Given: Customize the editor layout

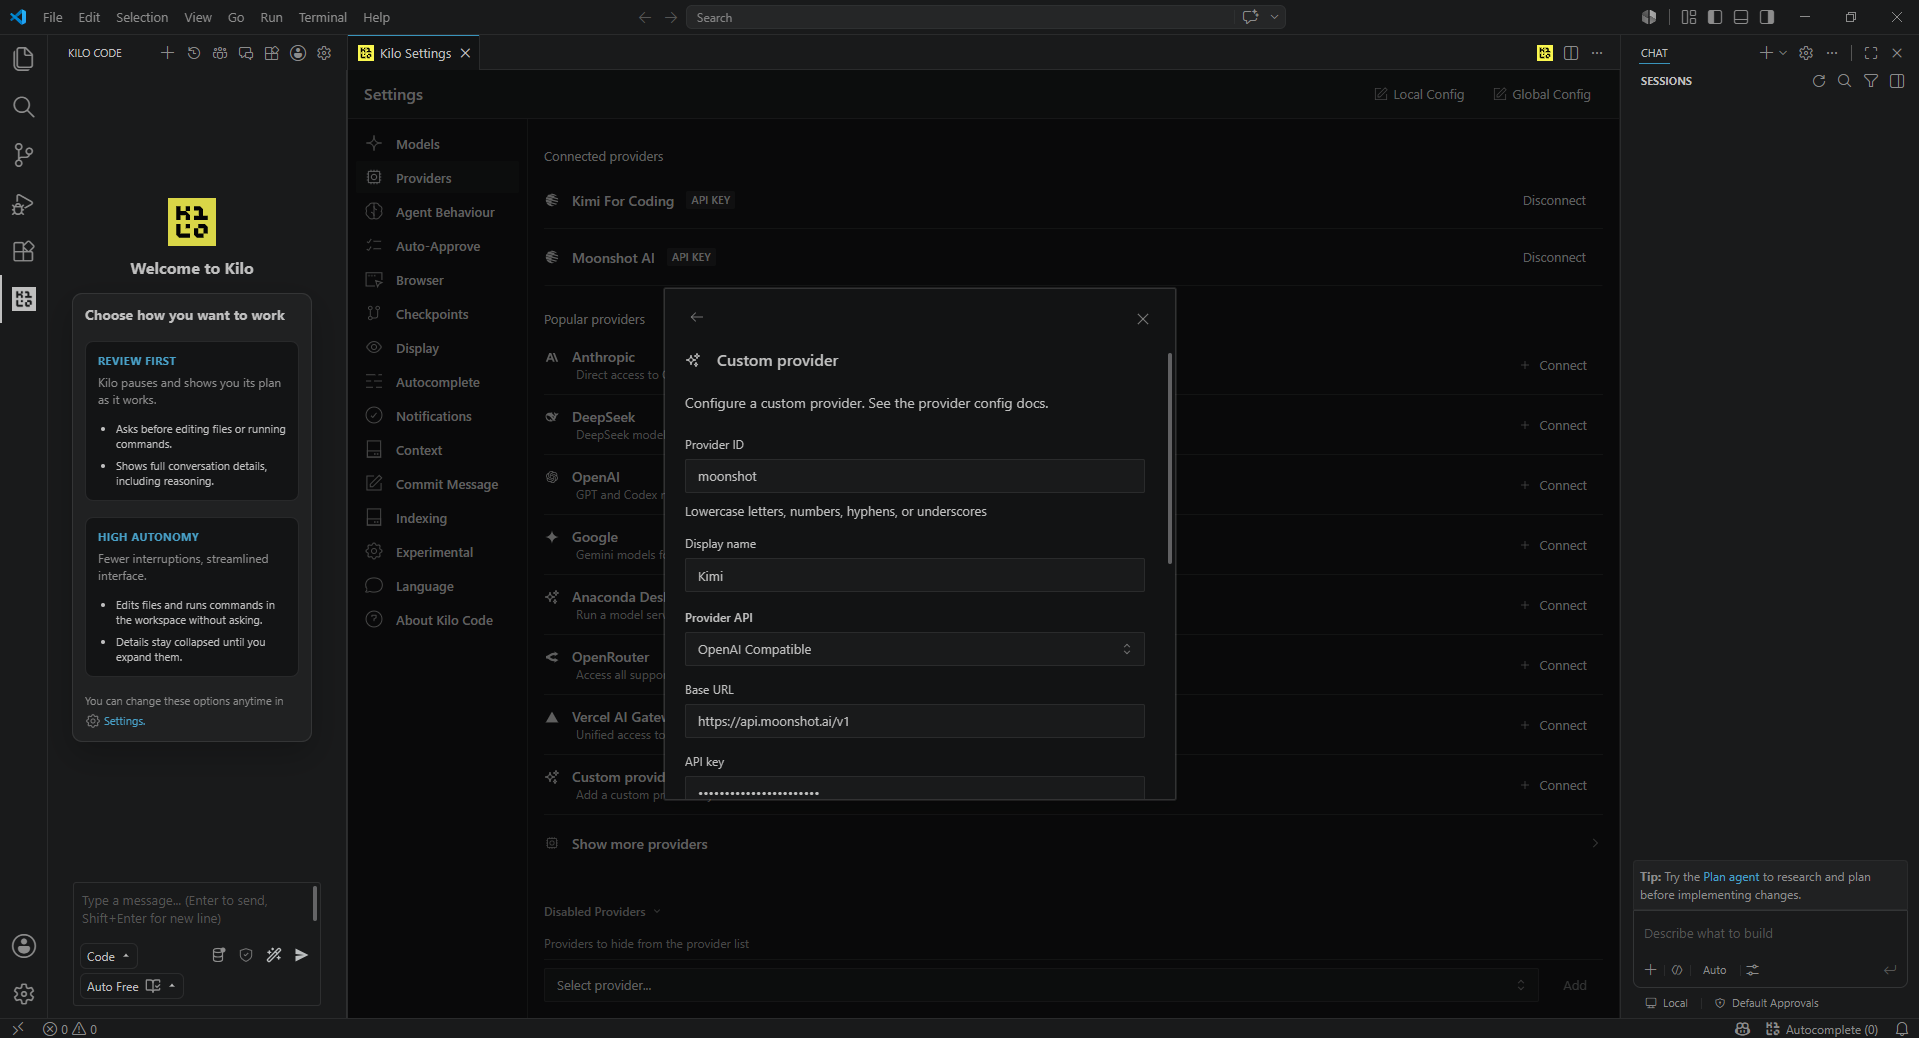Looking at the screenshot, I should tap(1688, 17).
